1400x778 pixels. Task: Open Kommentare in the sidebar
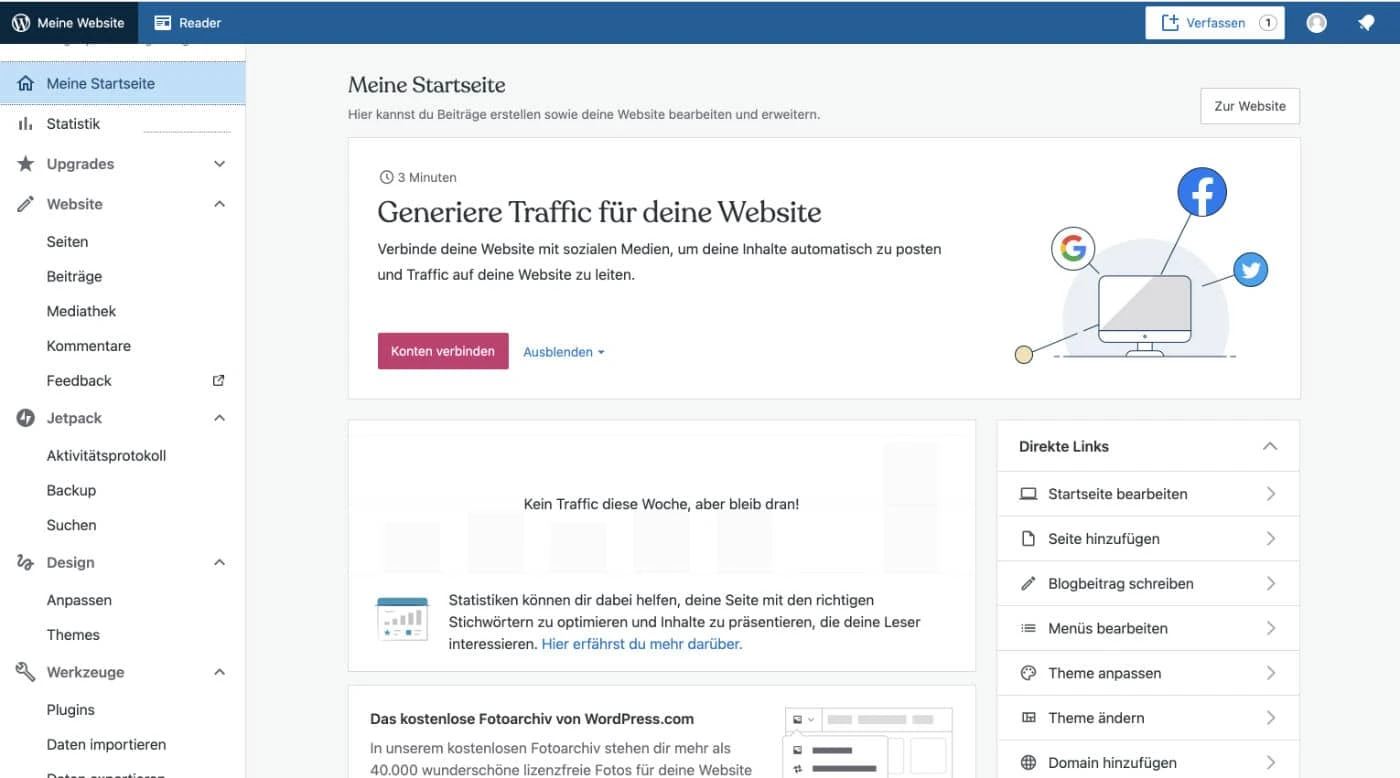coord(89,346)
